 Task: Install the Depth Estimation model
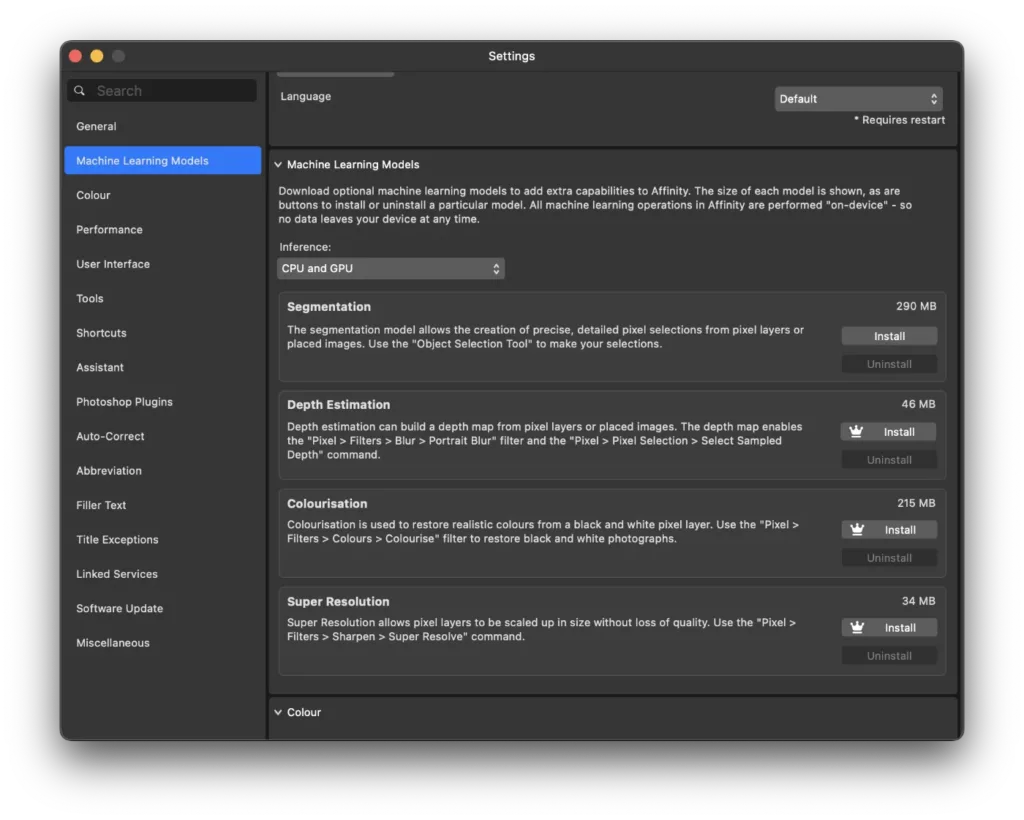889,432
